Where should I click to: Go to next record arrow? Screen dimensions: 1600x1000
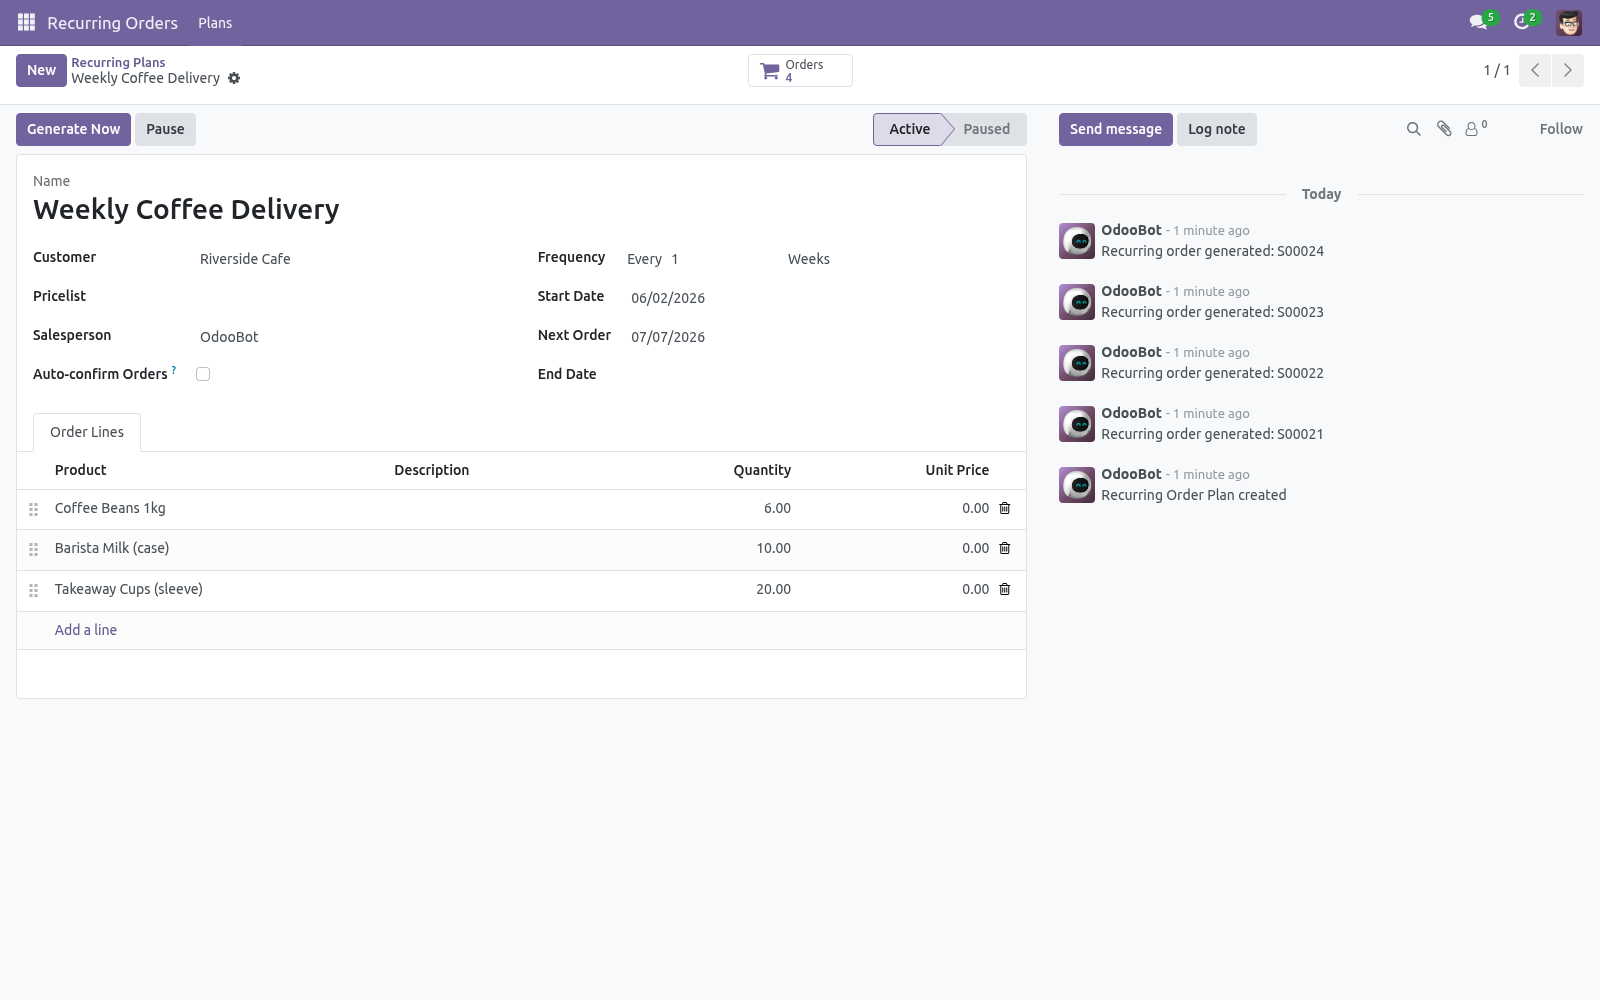tap(1567, 70)
